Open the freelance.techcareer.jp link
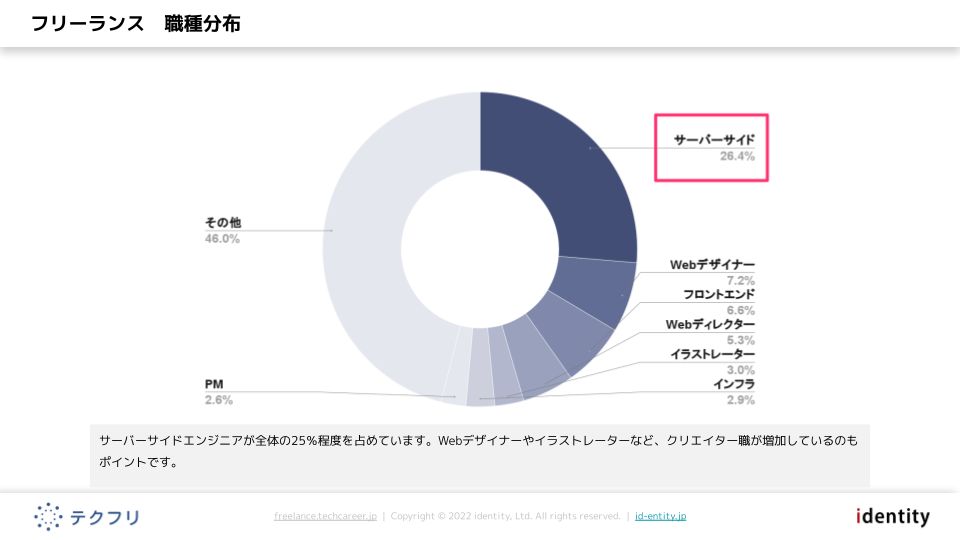Screen dimensions: 960x540 tap(325, 516)
